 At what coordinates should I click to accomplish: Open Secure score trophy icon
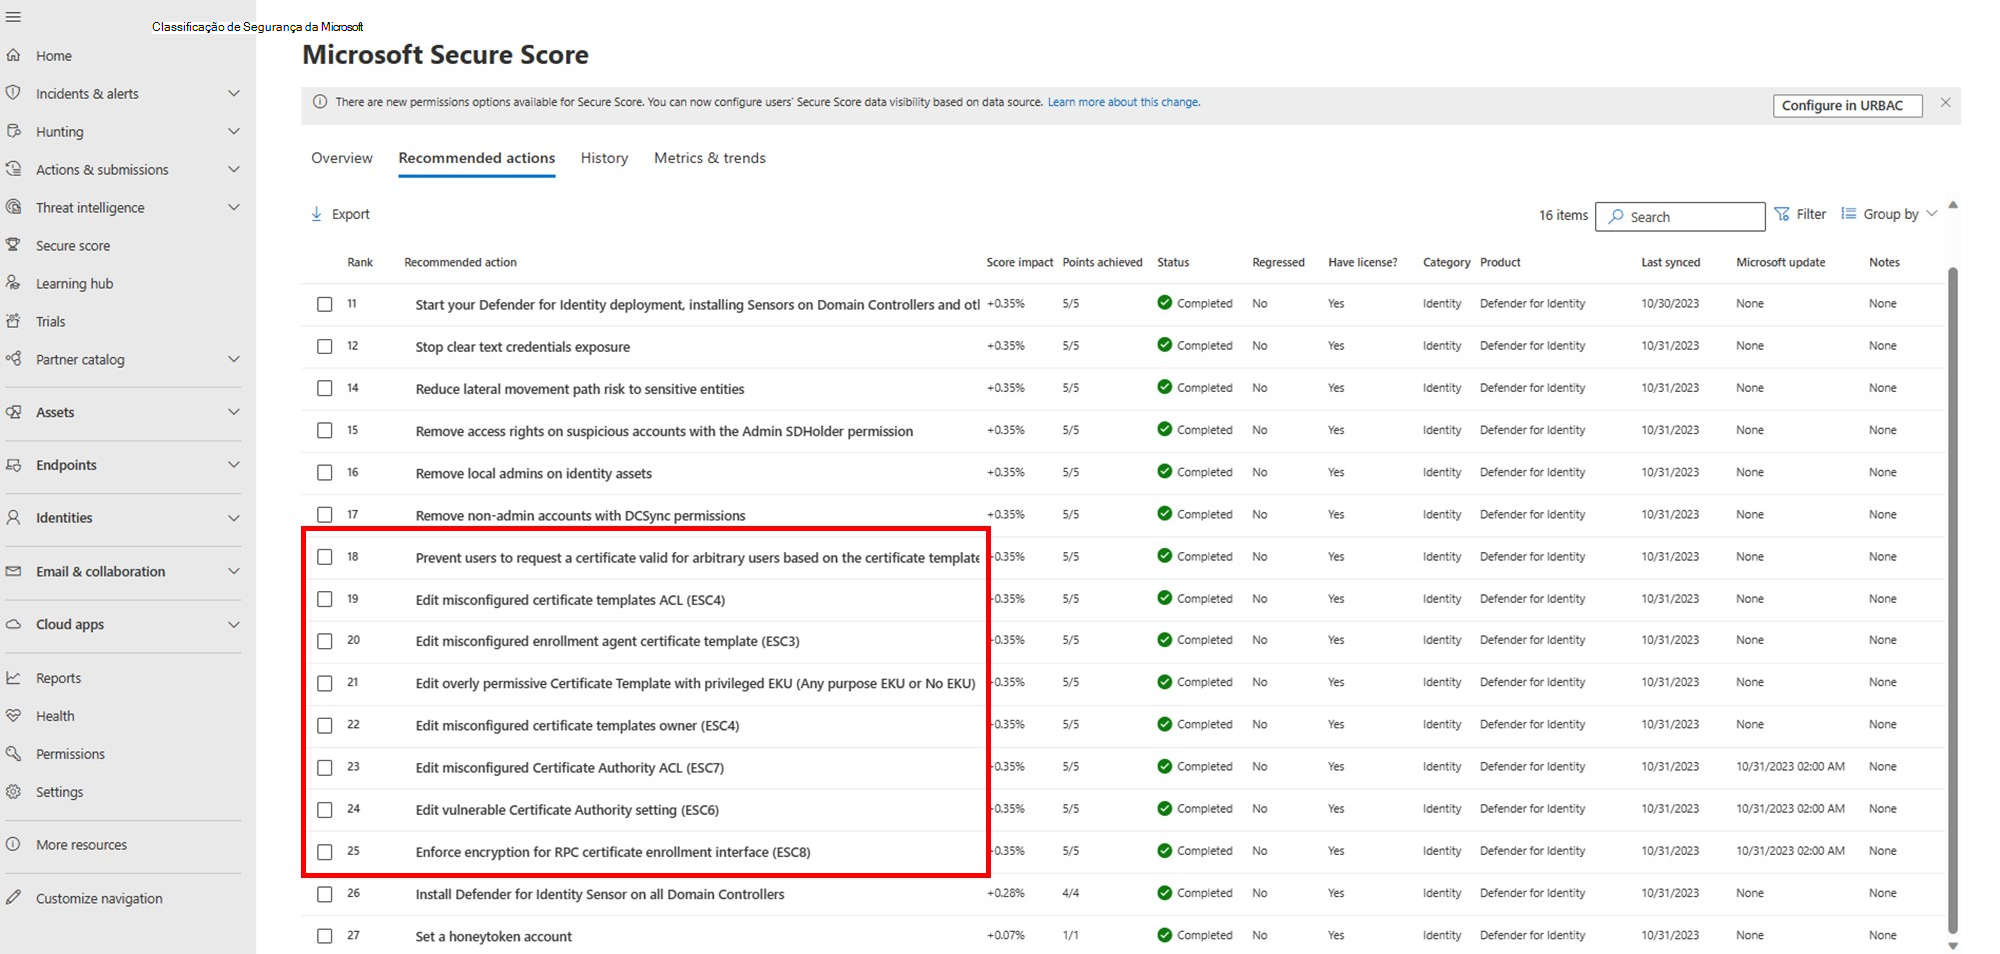pyautogui.click(x=14, y=245)
